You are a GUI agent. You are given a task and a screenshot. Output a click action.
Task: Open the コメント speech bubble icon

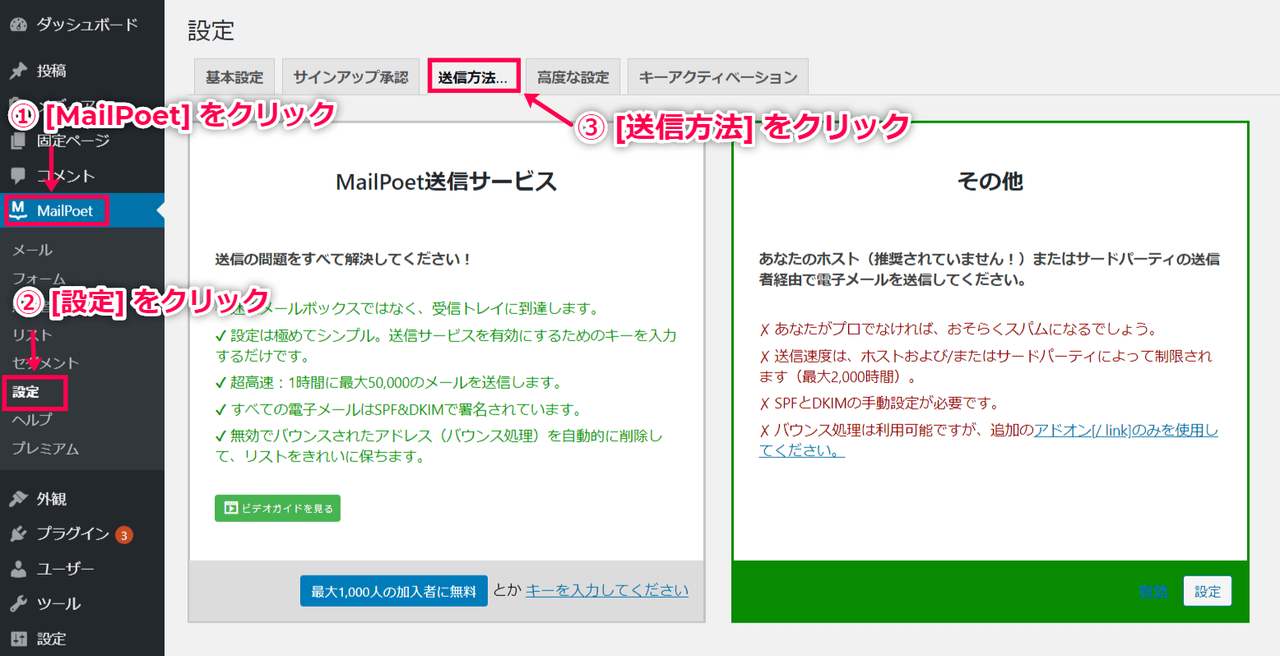point(18,176)
